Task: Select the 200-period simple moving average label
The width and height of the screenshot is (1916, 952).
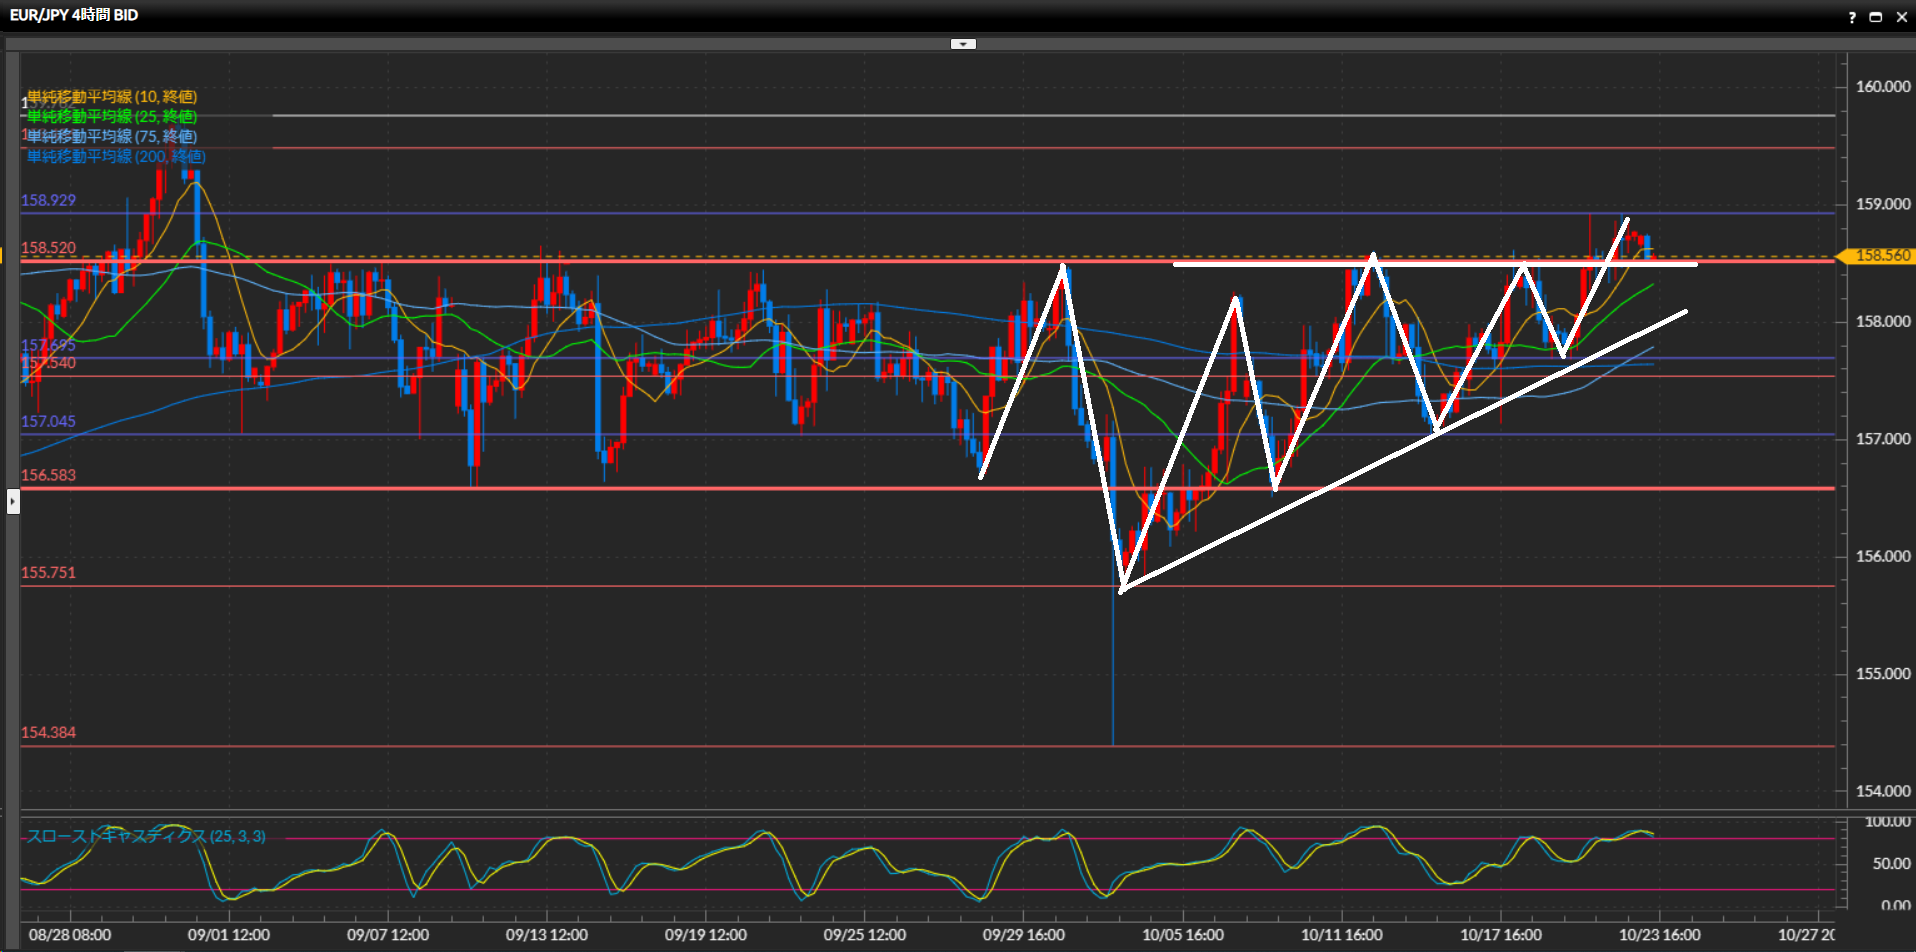Action: (116, 157)
